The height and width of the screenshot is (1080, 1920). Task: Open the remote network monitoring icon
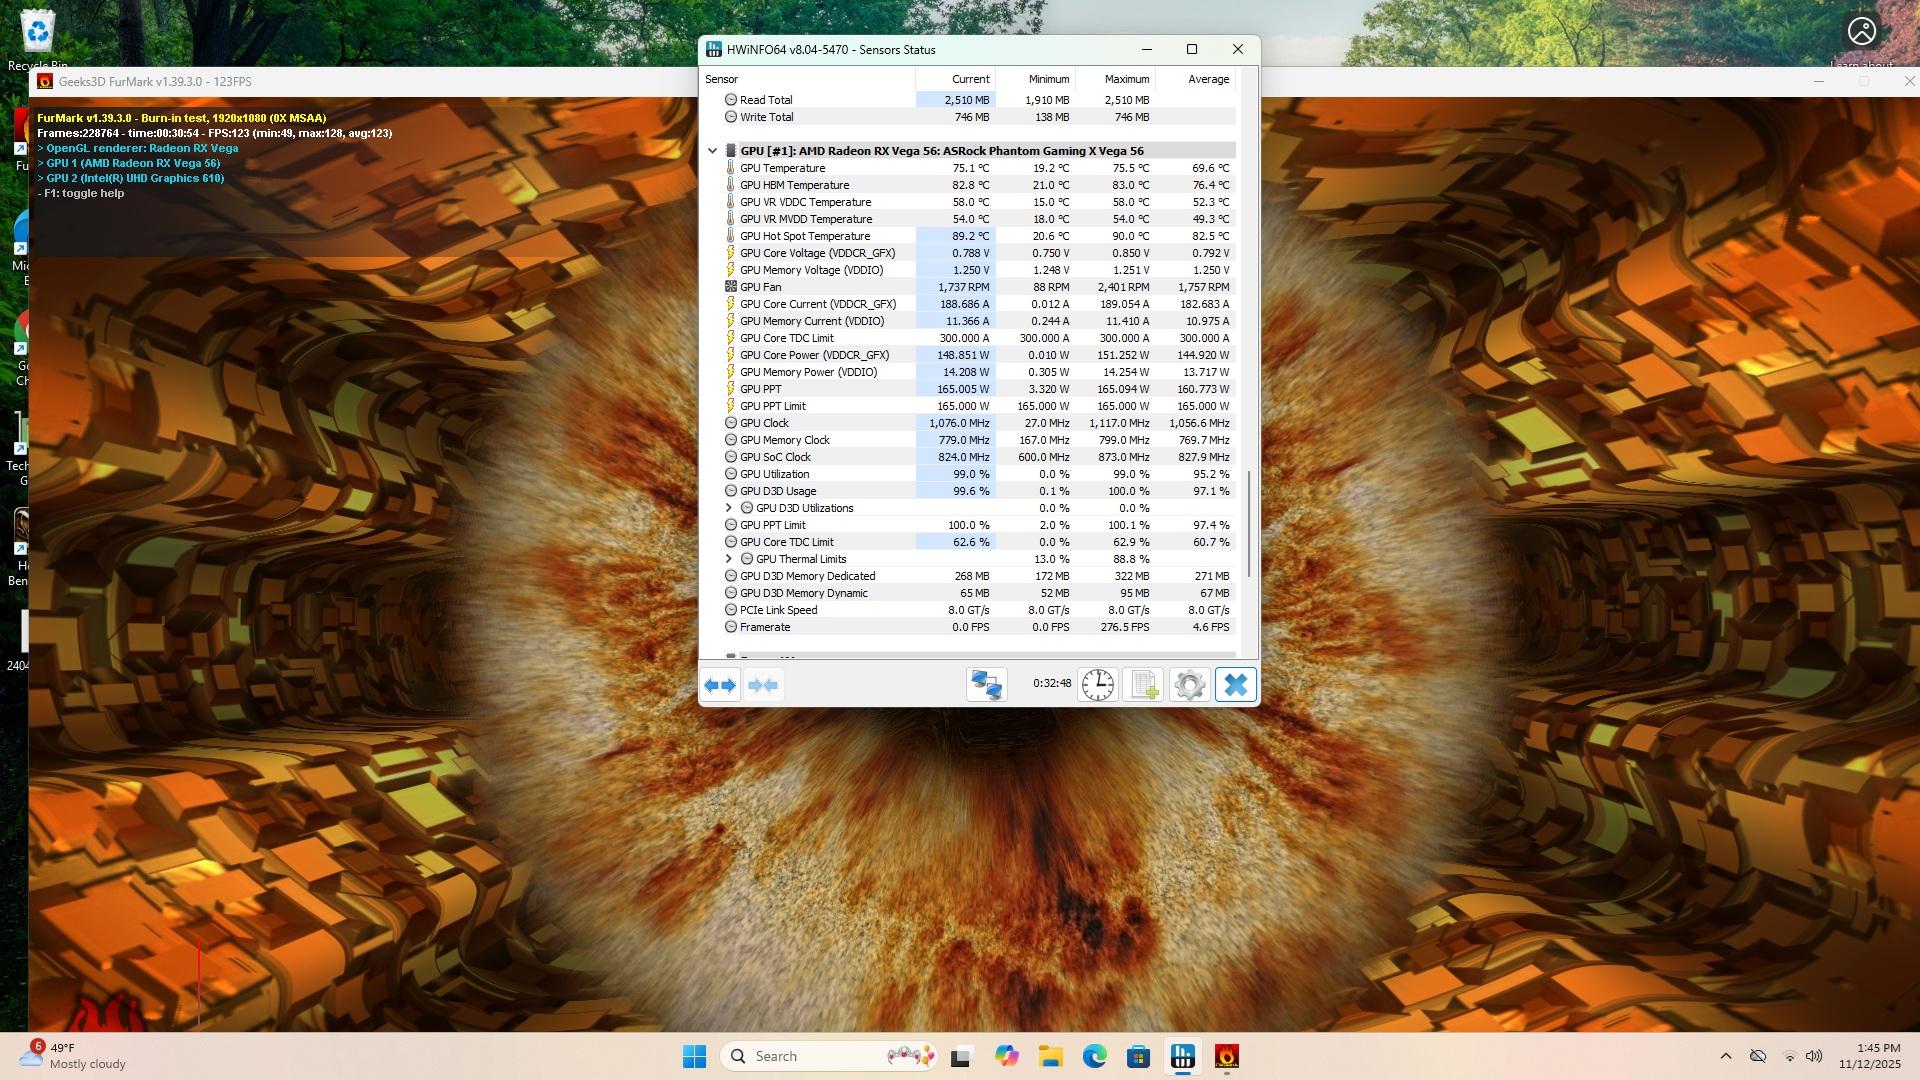click(x=987, y=685)
